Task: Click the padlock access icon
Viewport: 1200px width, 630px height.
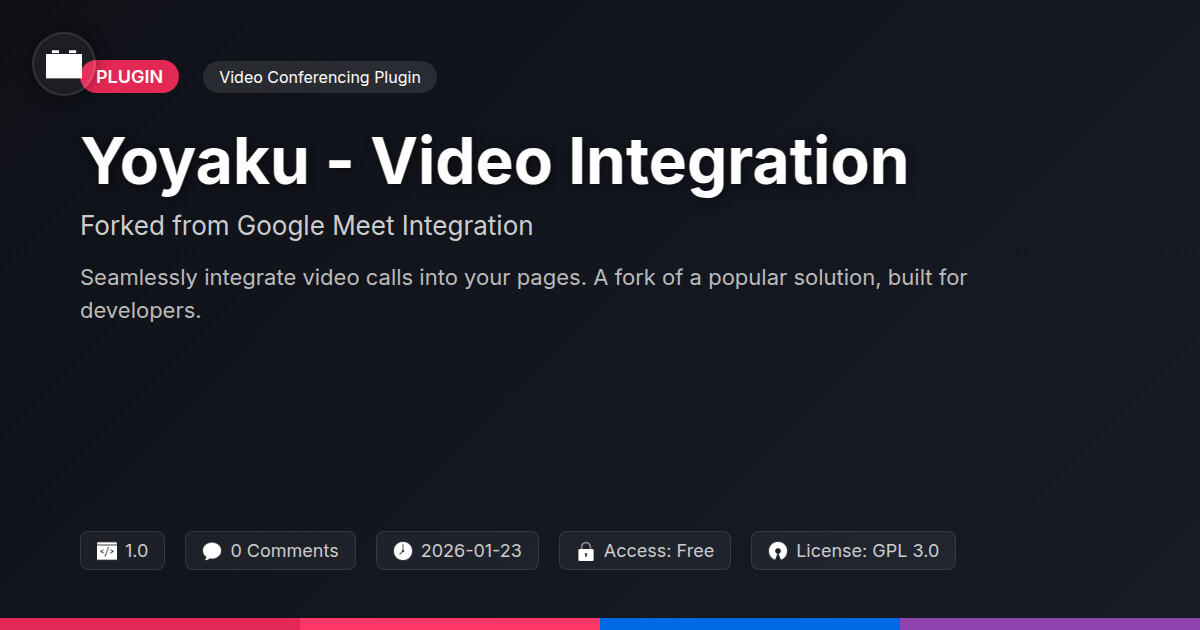Action: point(585,551)
